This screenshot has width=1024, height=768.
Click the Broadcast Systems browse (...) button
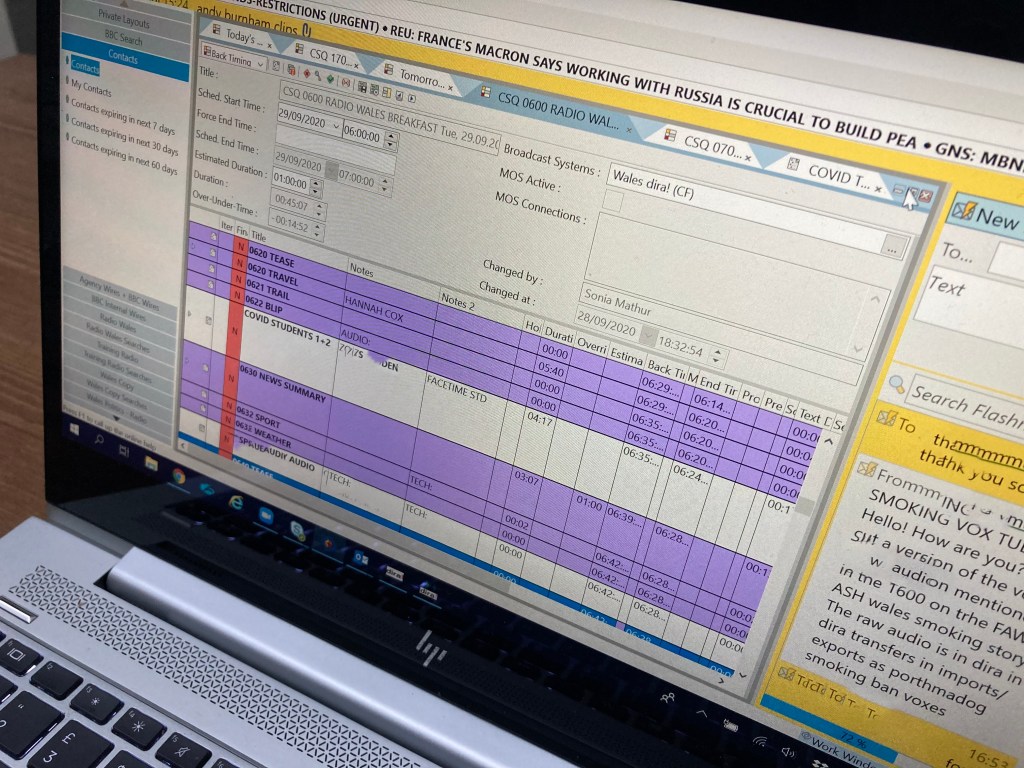[x=891, y=244]
